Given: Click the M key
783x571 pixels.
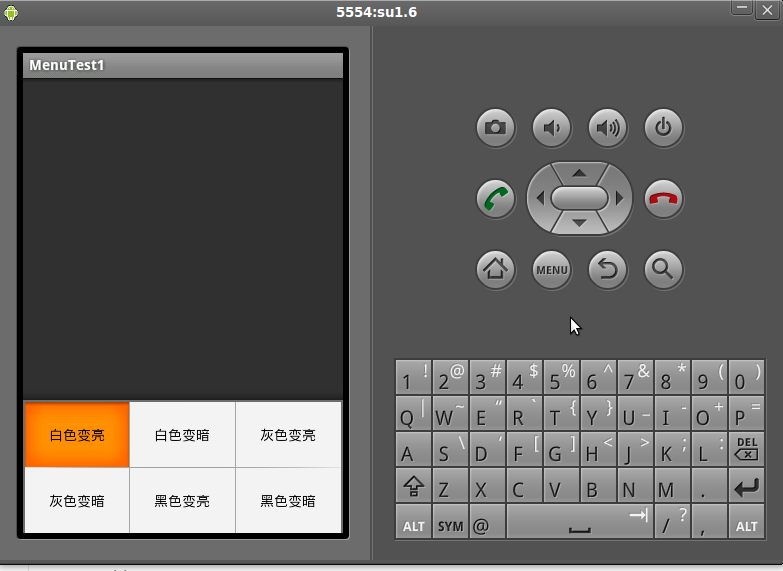Looking at the screenshot, I should pyautogui.click(x=672, y=485).
